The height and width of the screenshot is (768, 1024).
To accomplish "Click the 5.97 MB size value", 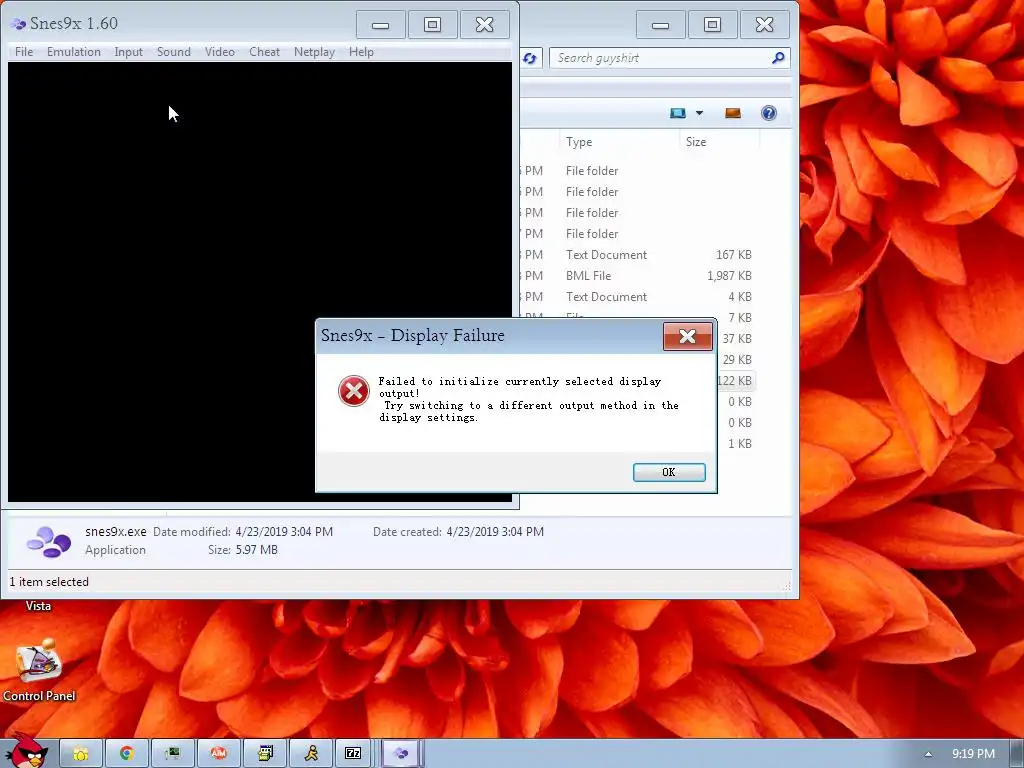I will 257,550.
